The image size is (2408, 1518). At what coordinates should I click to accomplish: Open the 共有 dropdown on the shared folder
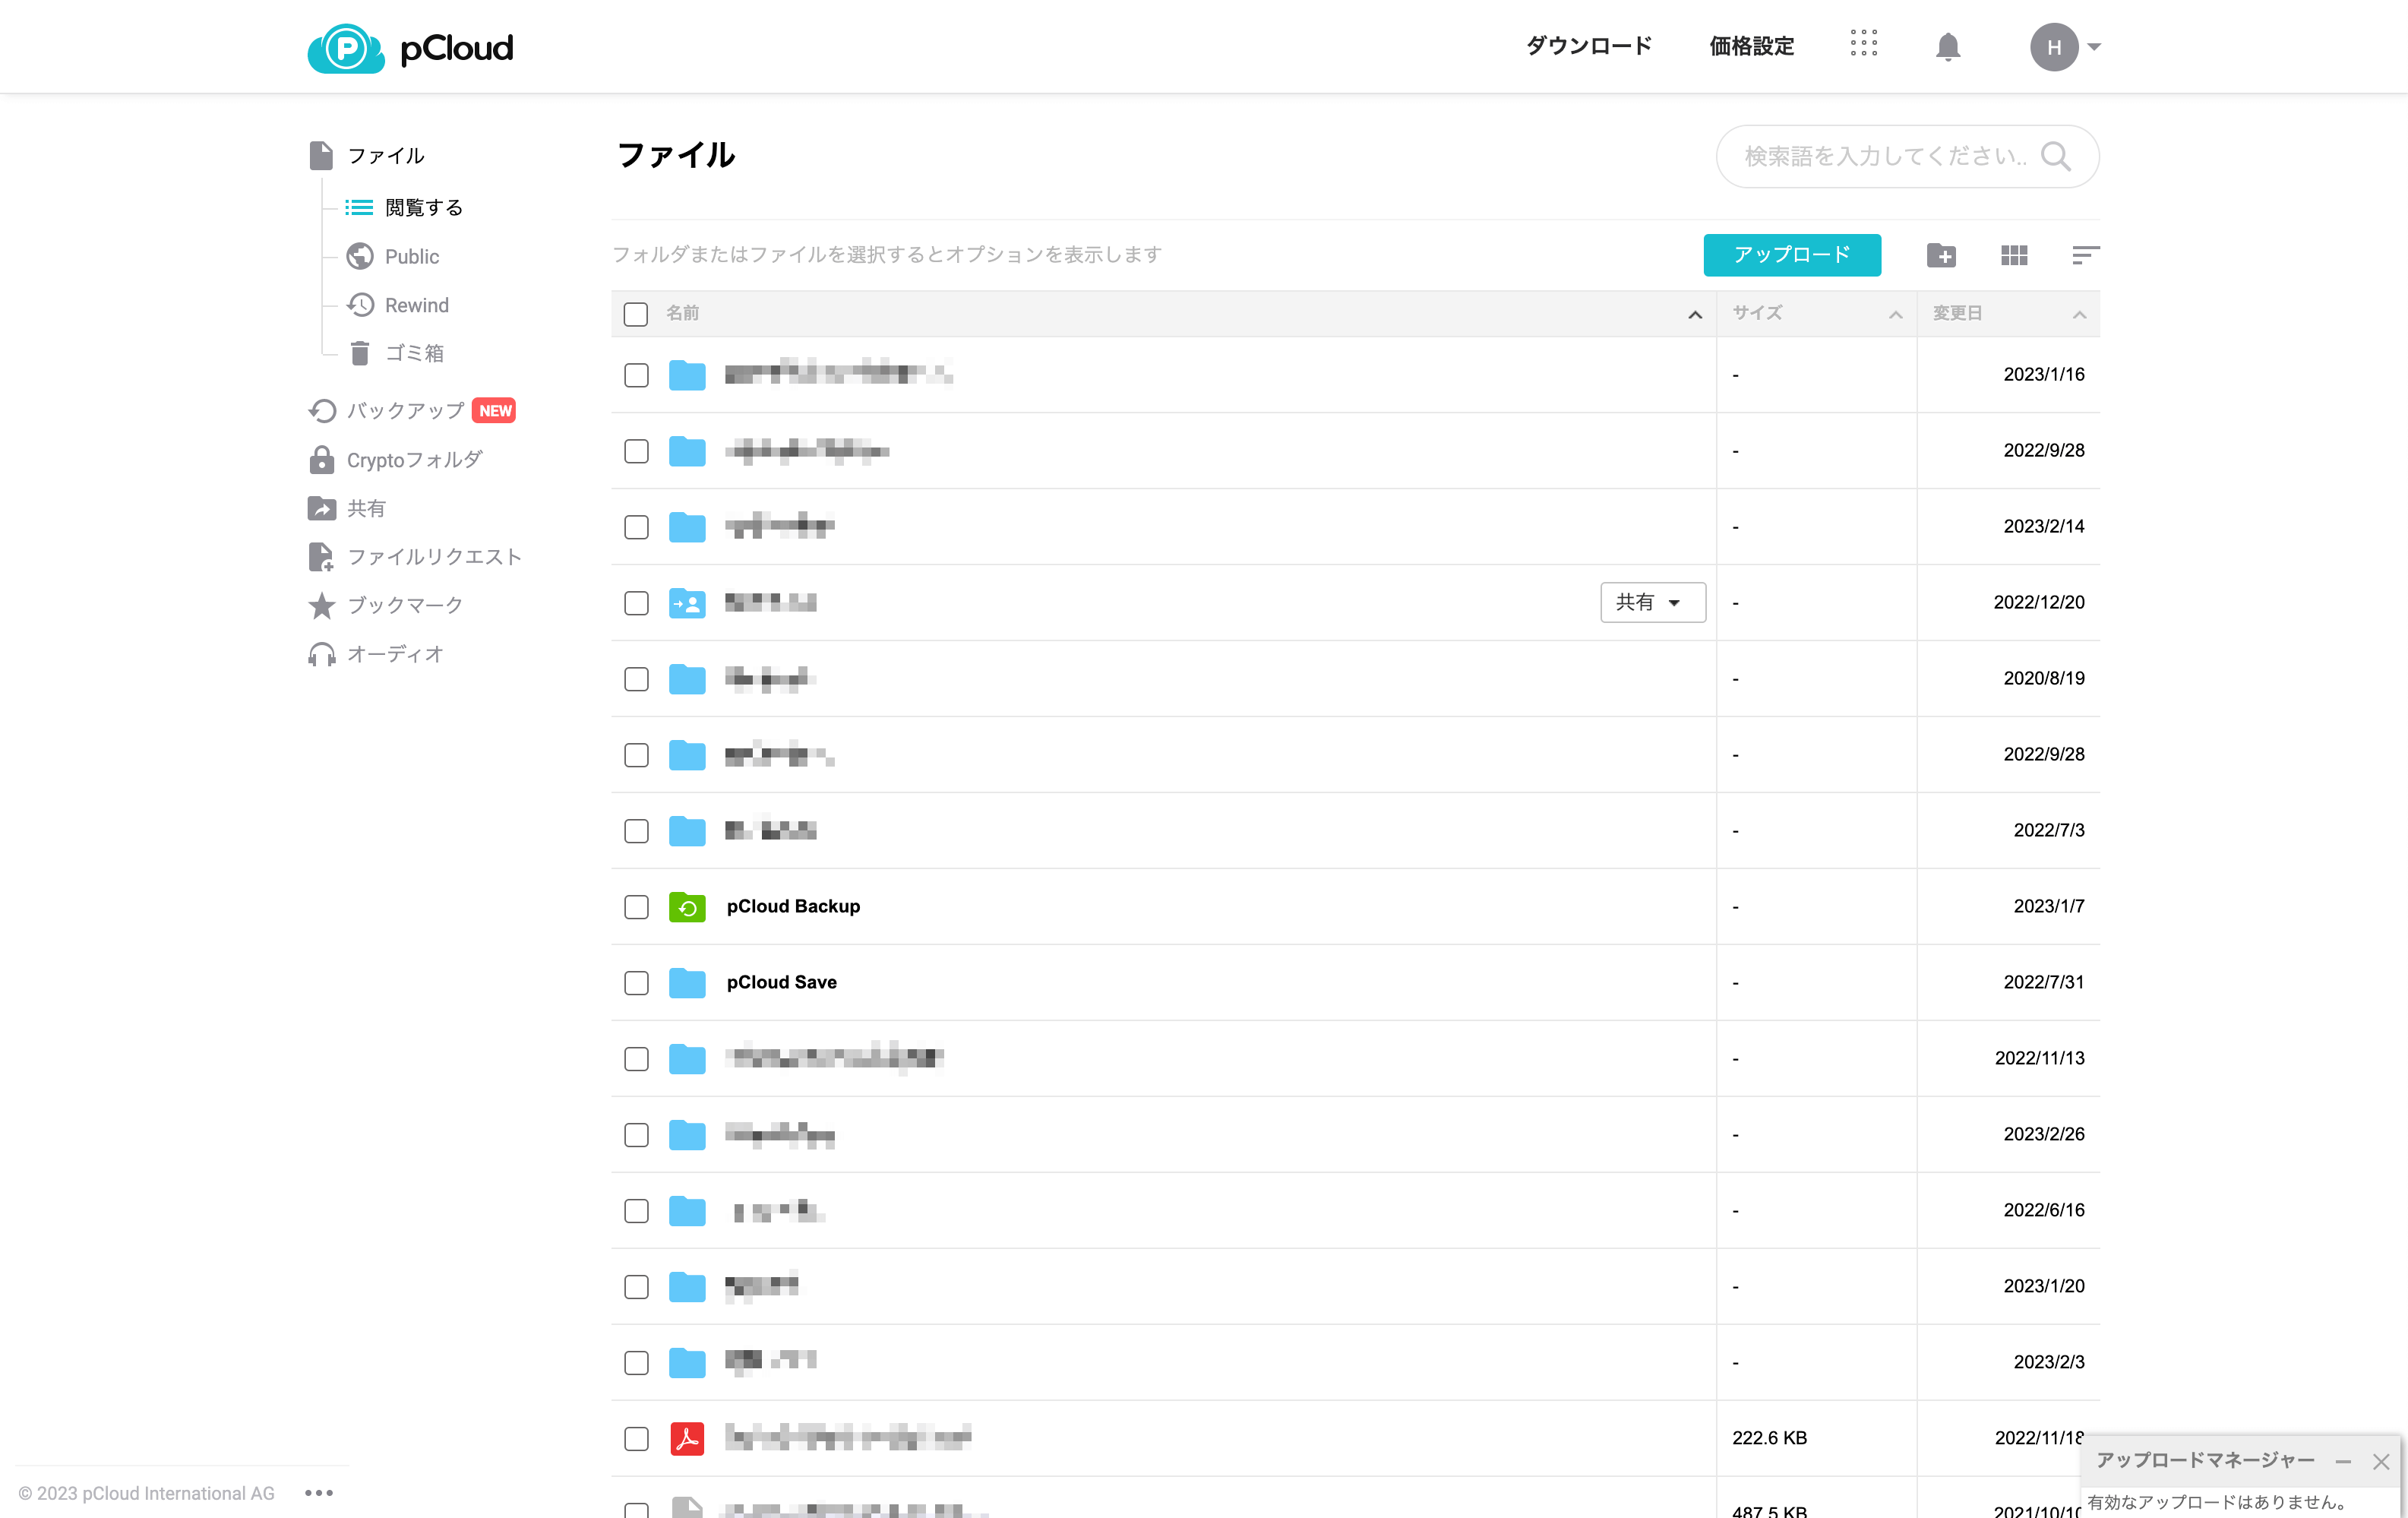click(x=1652, y=602)
